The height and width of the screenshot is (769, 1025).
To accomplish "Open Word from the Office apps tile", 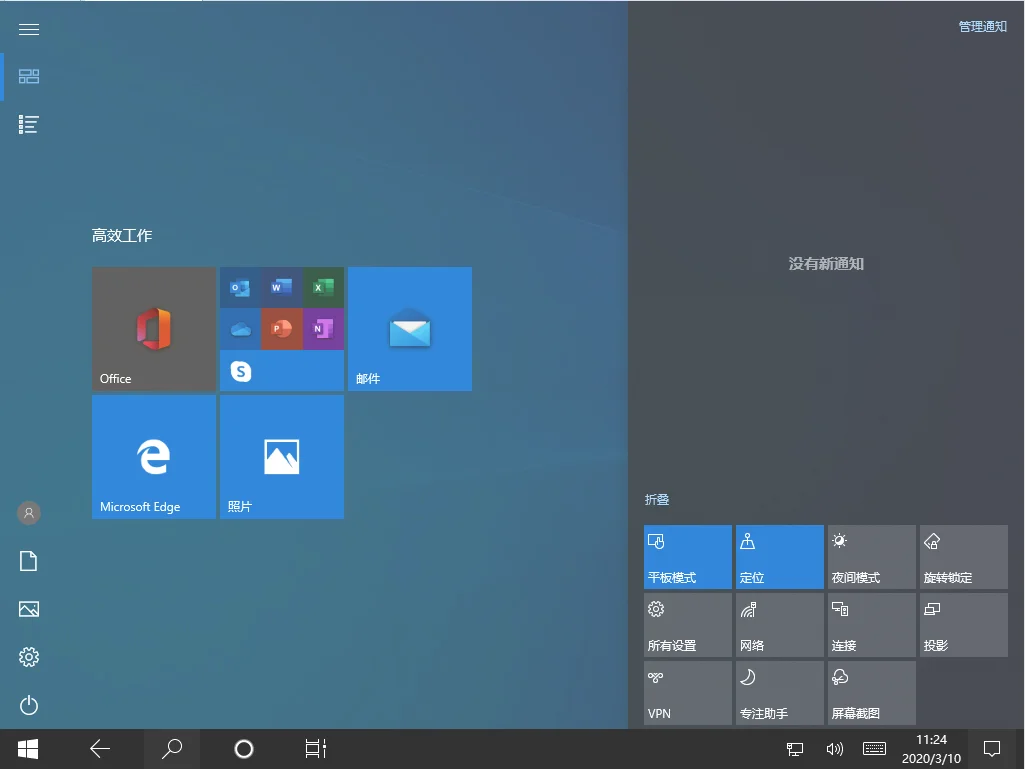I will (282, 288).
